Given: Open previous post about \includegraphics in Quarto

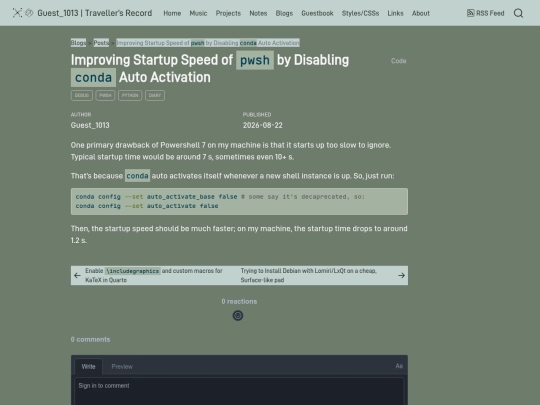Looking at the screenshot, I should [154, 275].
